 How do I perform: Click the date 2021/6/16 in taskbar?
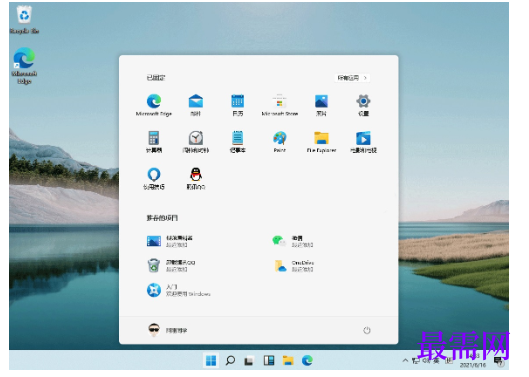473,365
